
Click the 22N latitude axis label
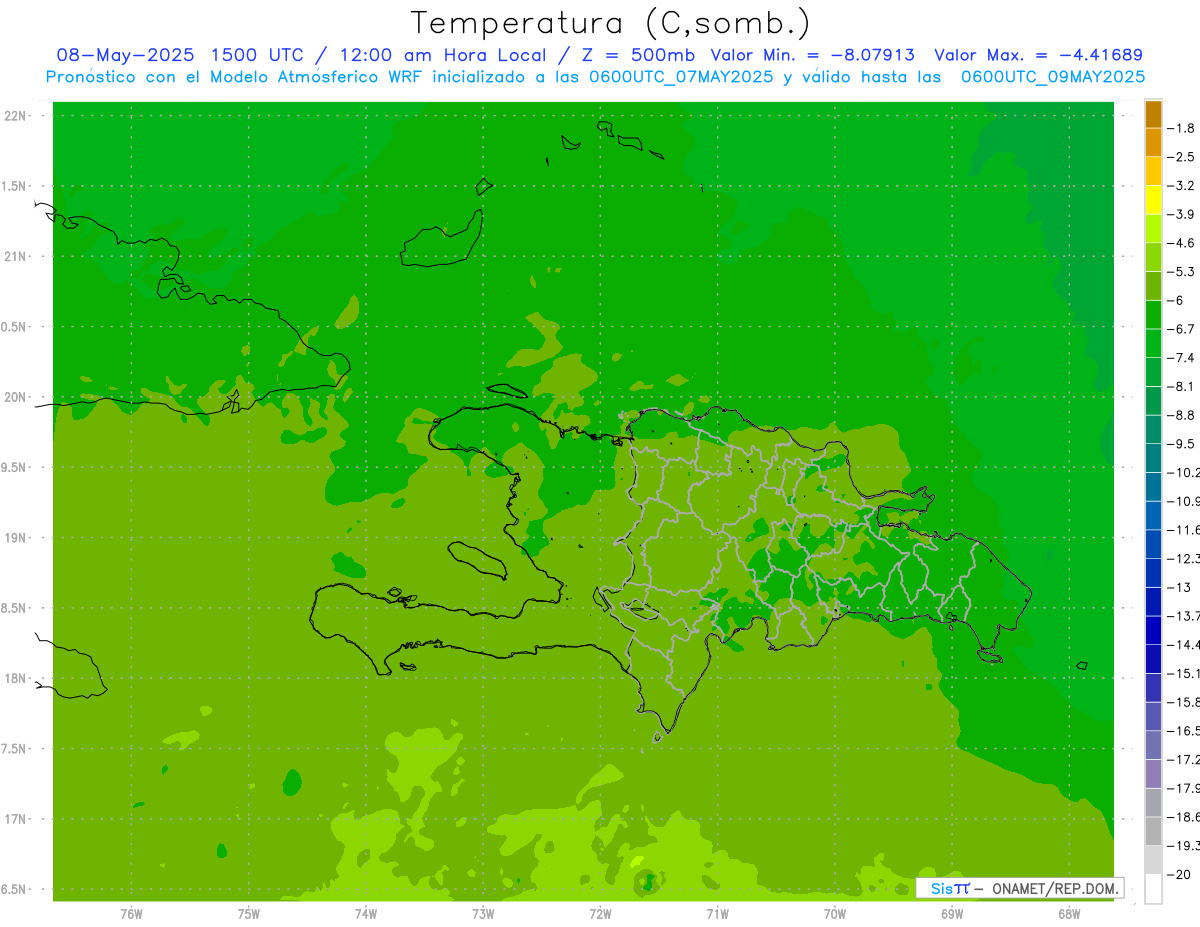coord(15,116)
